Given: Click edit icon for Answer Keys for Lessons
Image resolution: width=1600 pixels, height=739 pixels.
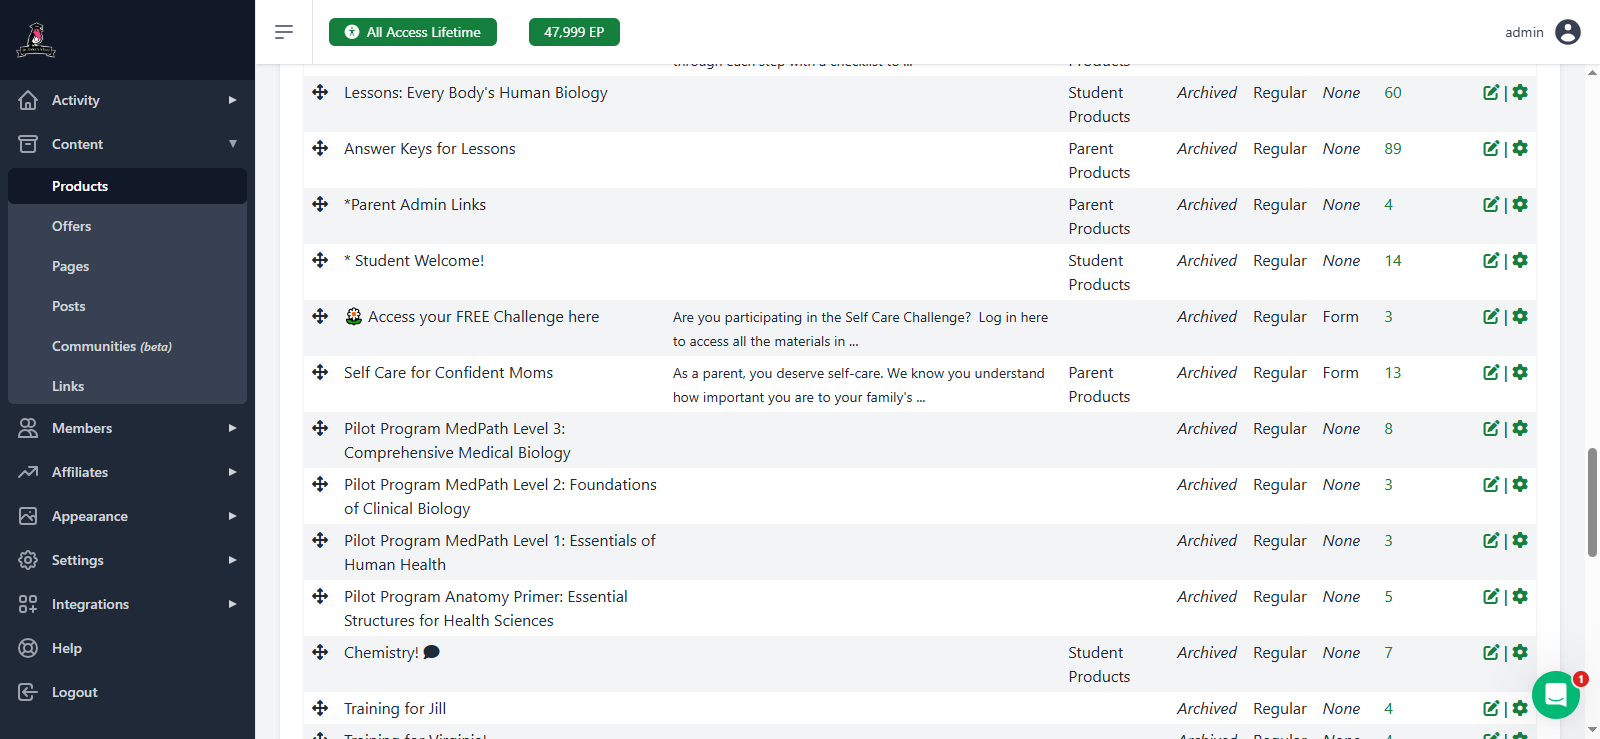Looking at the screenshot, I should pos(1491,149).
